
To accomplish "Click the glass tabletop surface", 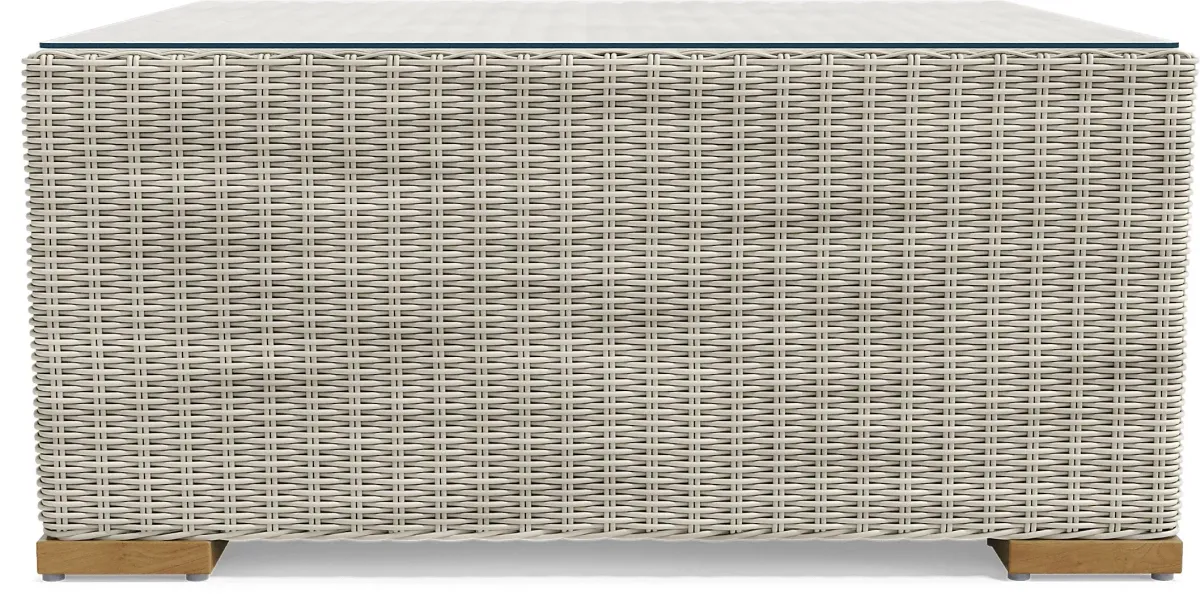I will pyautogui.click(x=600, y=20).
